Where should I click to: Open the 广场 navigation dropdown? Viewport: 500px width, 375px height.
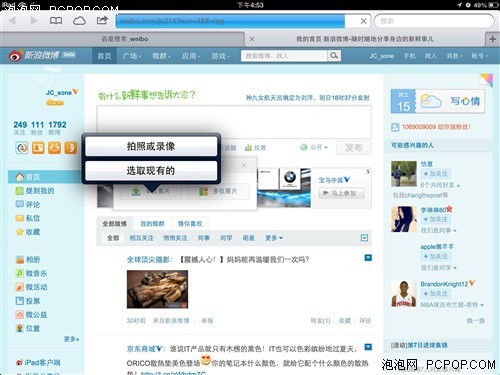coord(132,56)
